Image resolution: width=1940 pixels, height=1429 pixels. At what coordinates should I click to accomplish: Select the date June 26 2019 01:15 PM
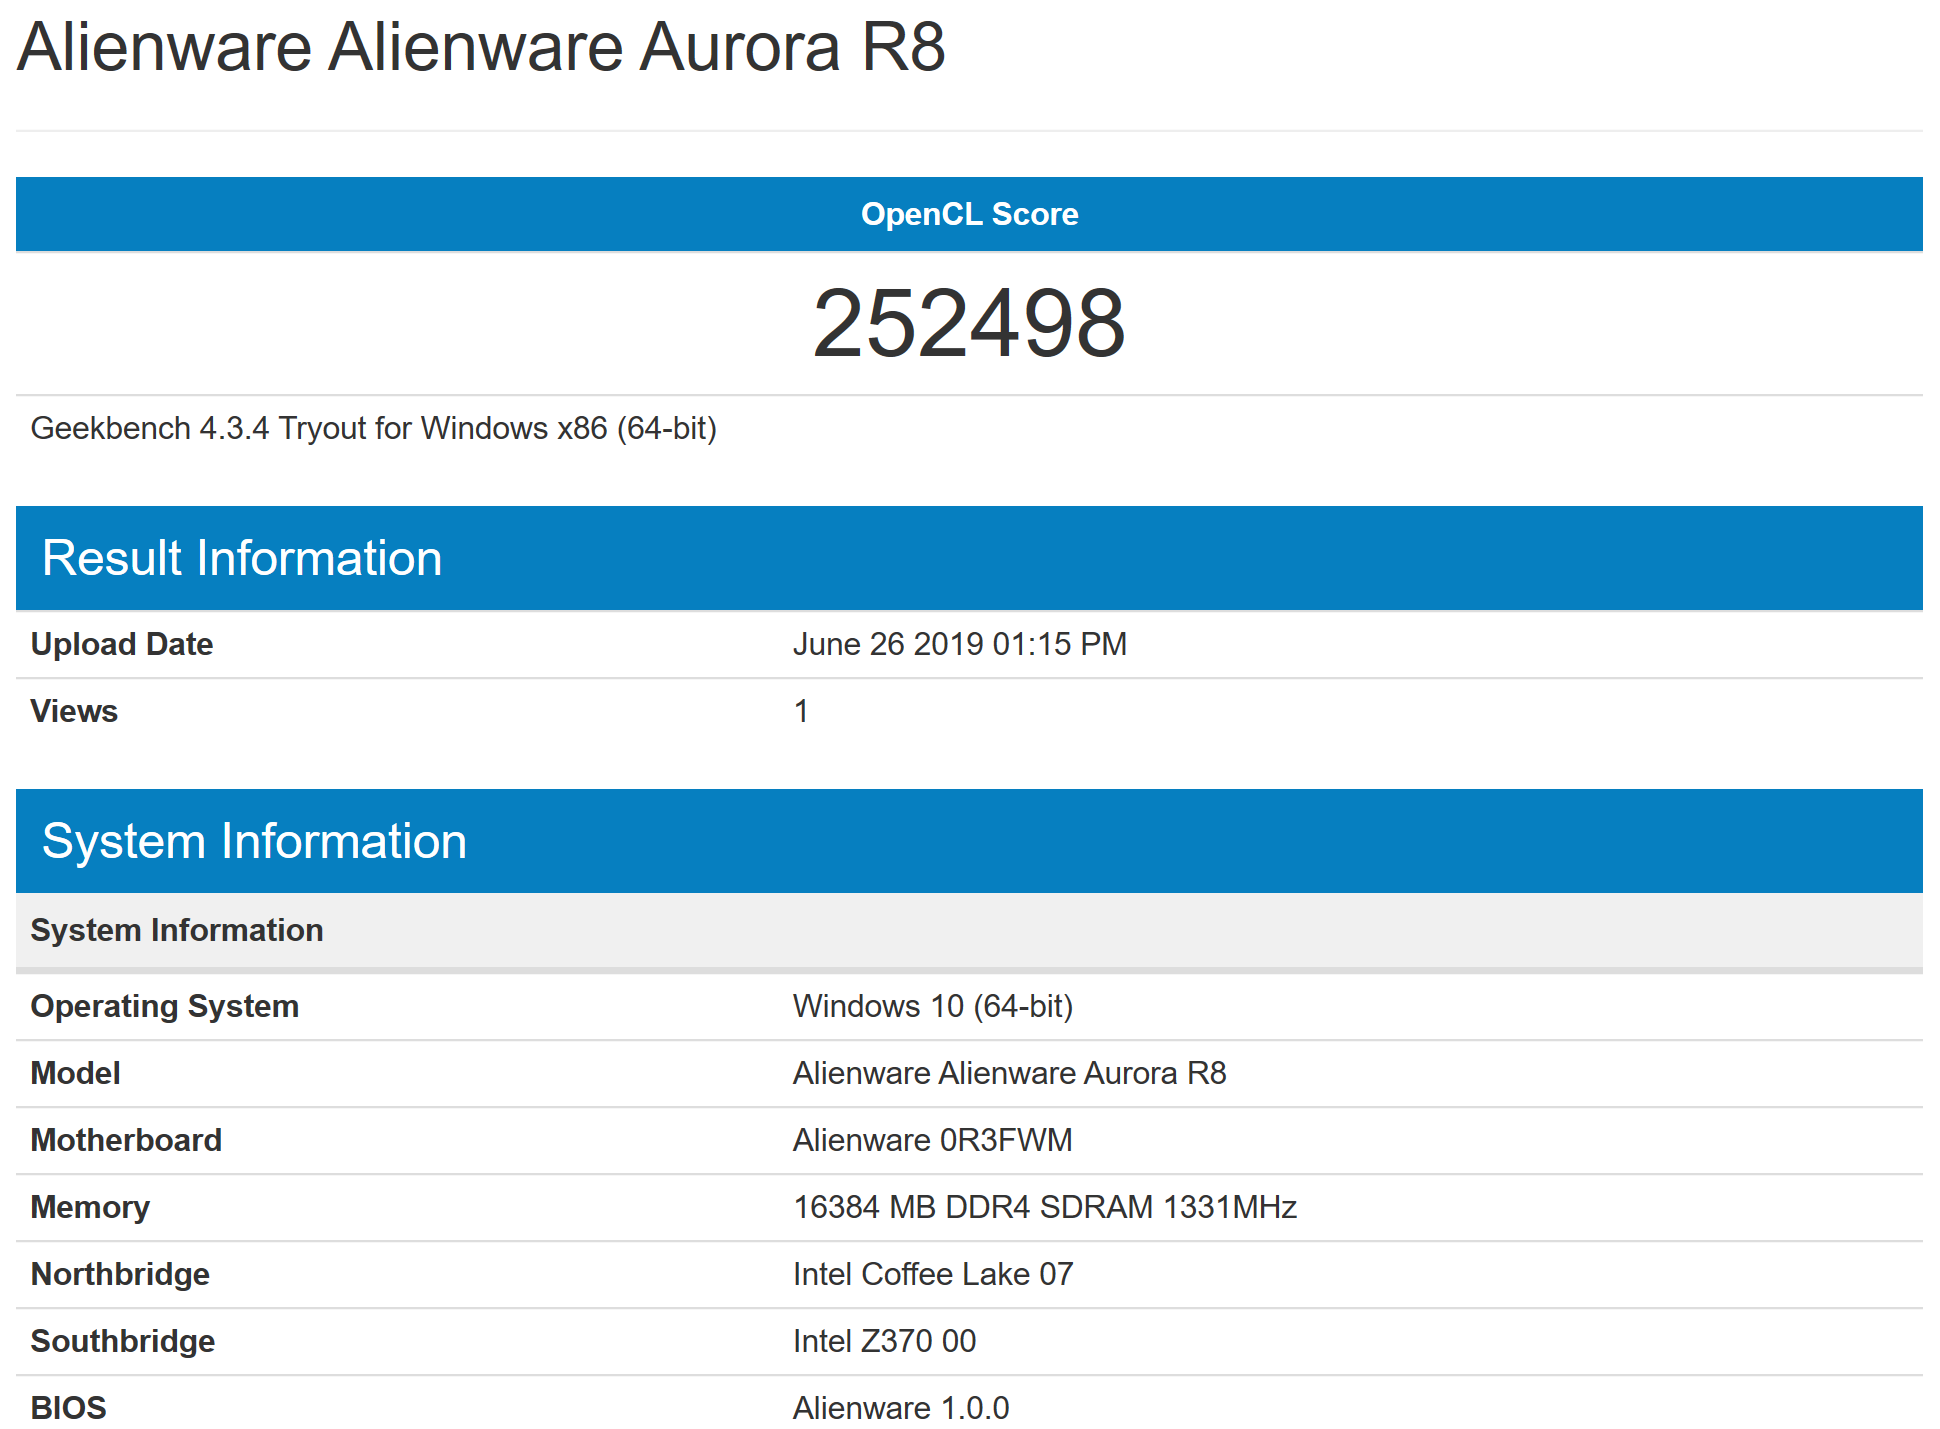tap(960, 644)
